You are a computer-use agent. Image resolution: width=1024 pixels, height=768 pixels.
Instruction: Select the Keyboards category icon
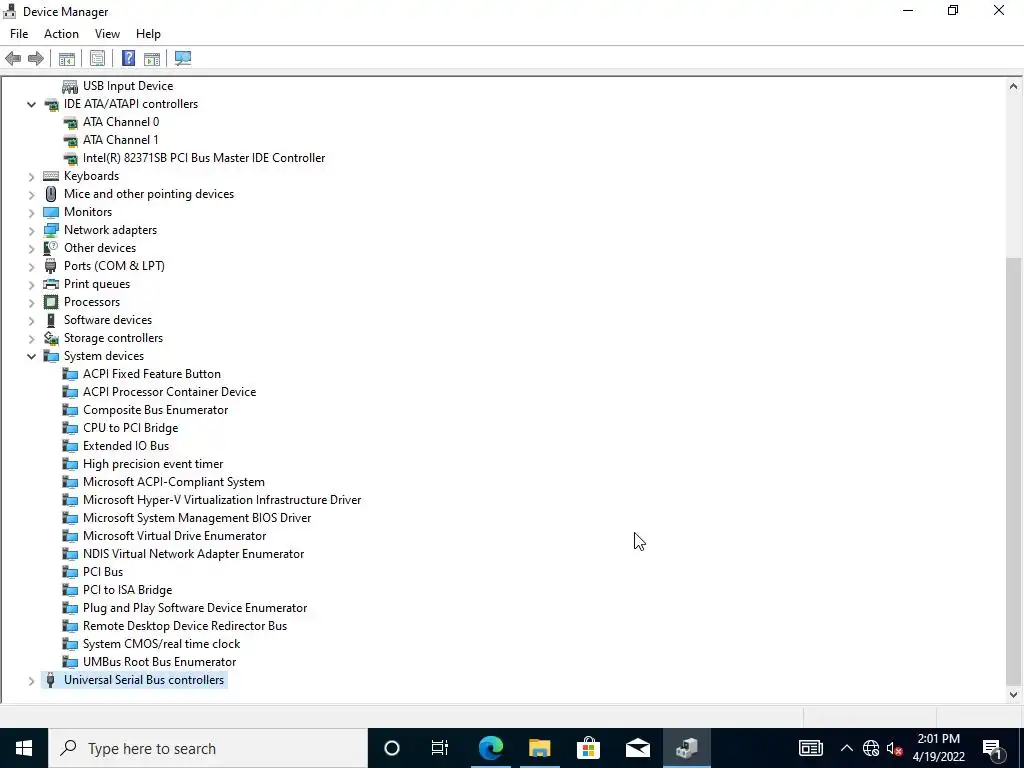pyautogui.click(x=51, y=176)
